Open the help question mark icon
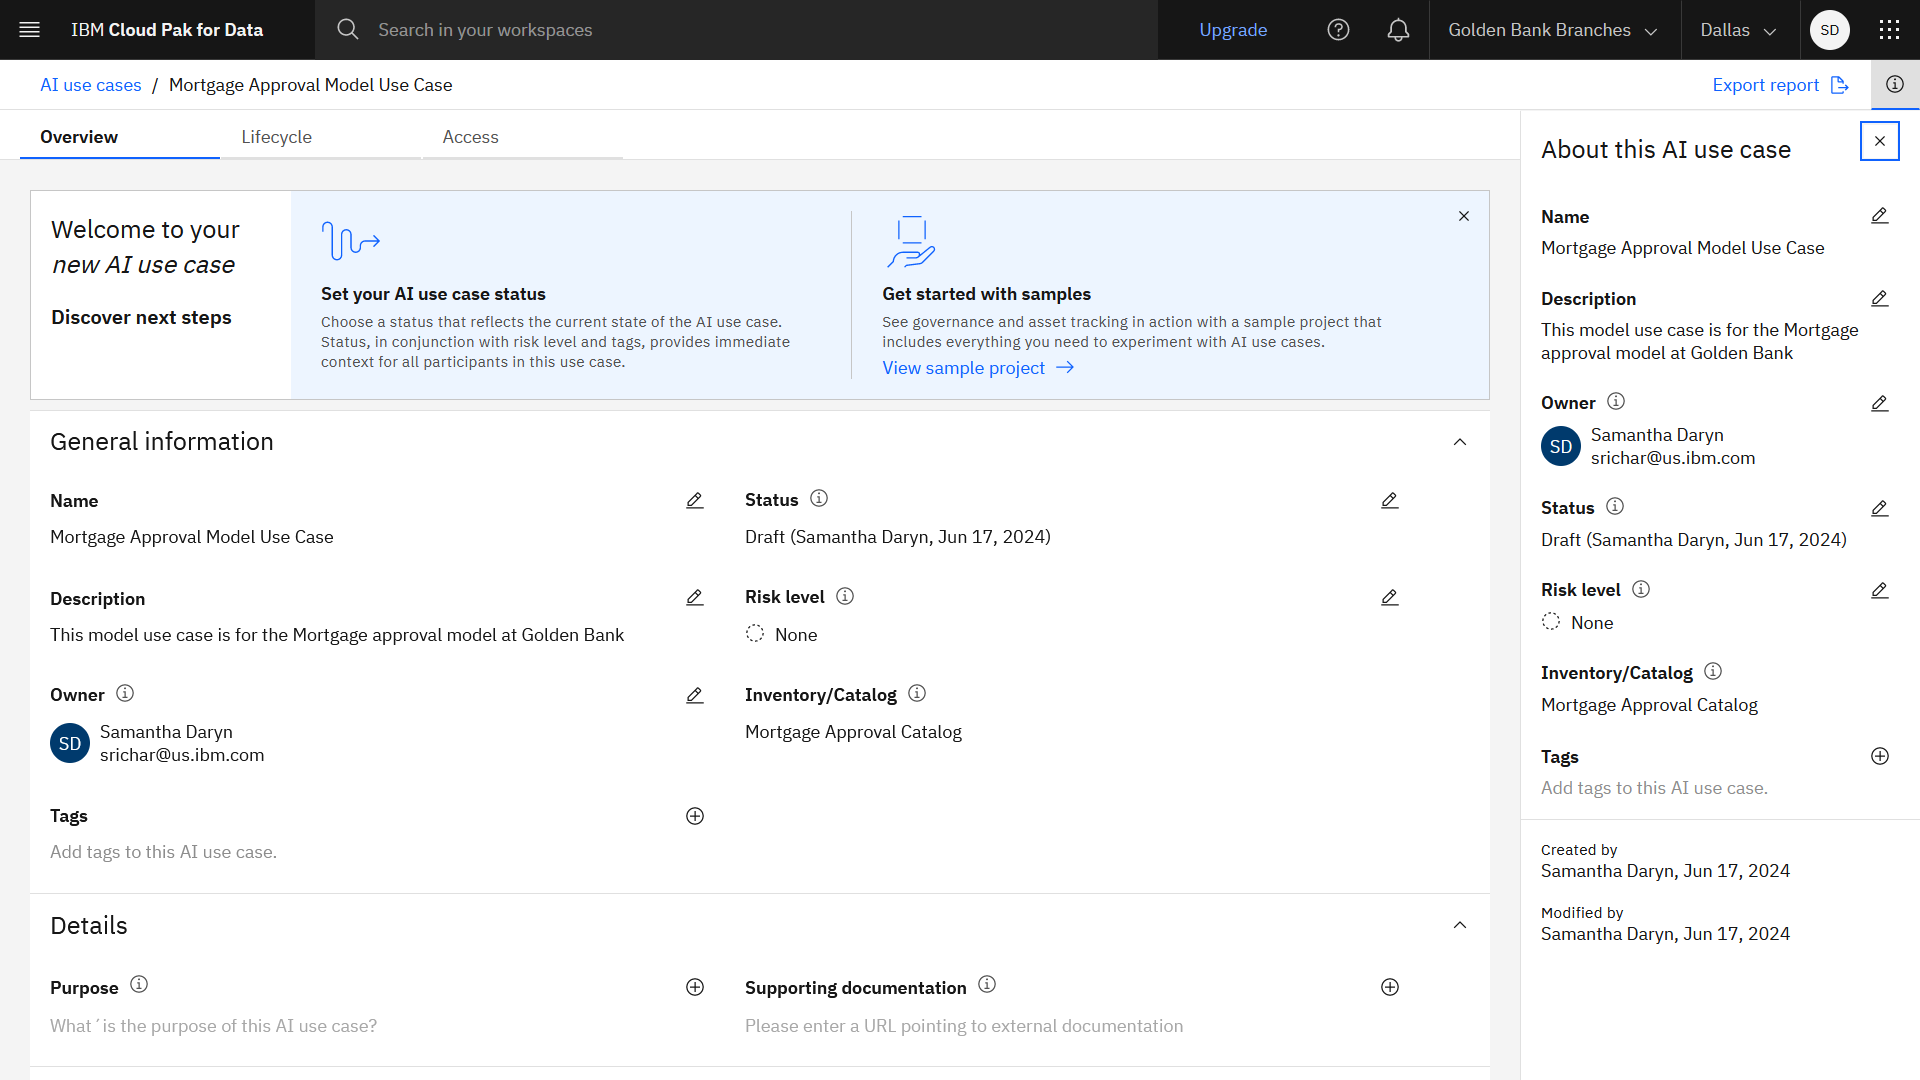Screen dimensions: 1920x1080 pyautogui.click(x=1338, y=30)
